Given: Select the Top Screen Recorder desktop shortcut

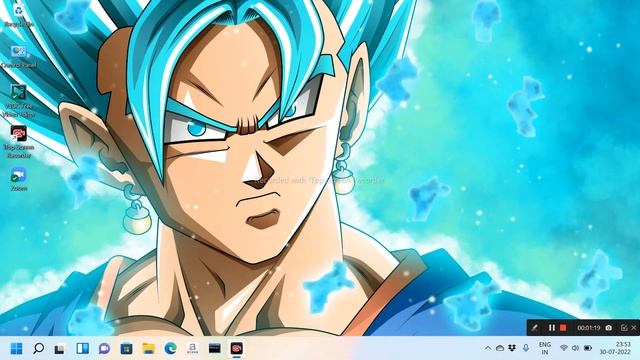Looking at the screenshot, I should pyautogui.click(x=18, y=142).
